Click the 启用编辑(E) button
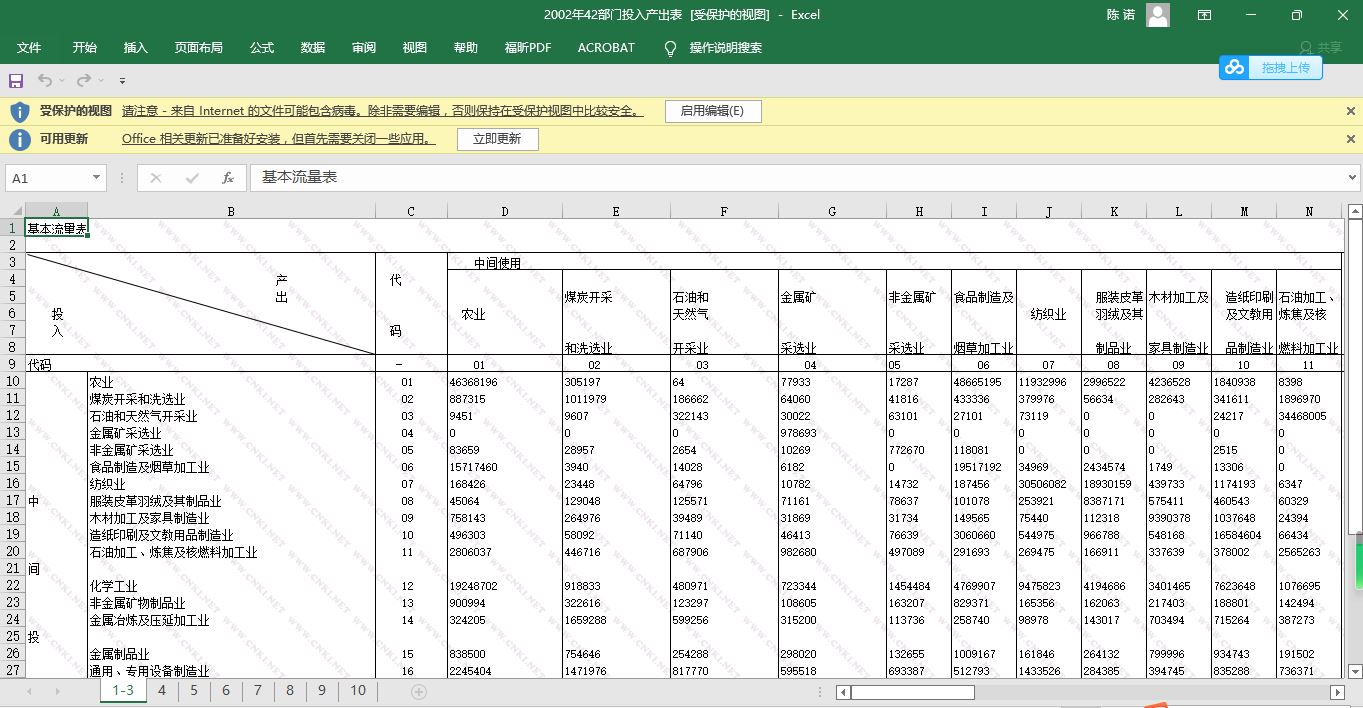The width and height of the screenshot is (1363, 708). tap(712, 111)
